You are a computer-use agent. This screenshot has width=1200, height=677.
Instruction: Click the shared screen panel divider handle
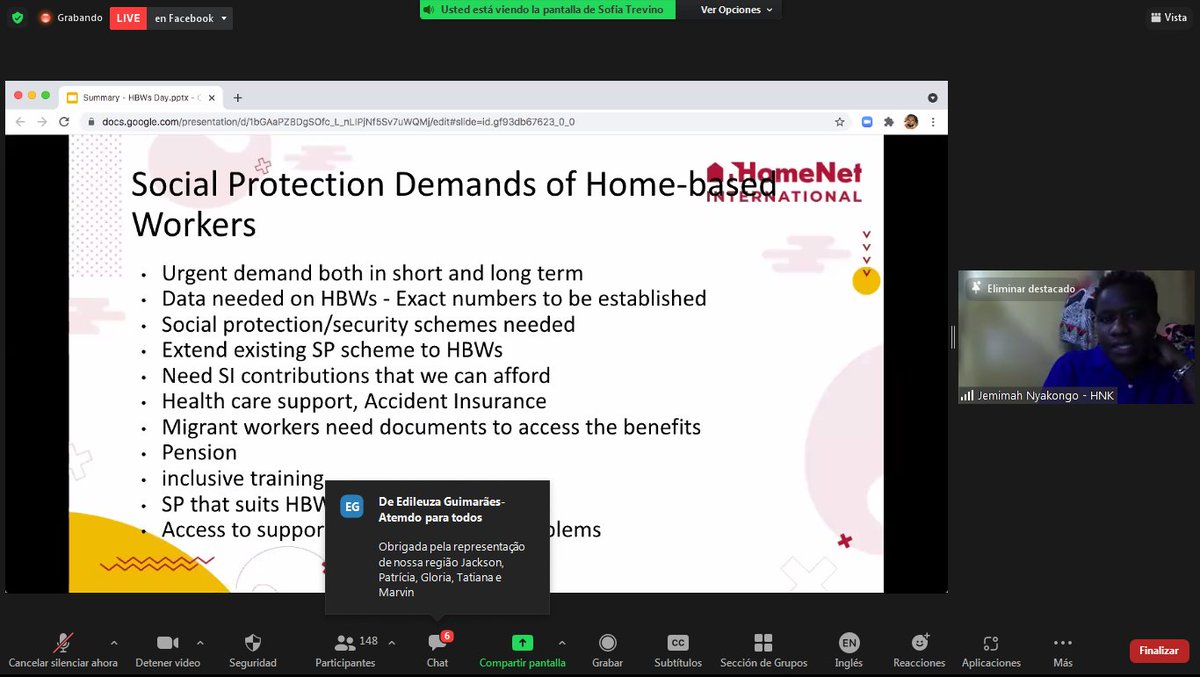pos(953,337)
